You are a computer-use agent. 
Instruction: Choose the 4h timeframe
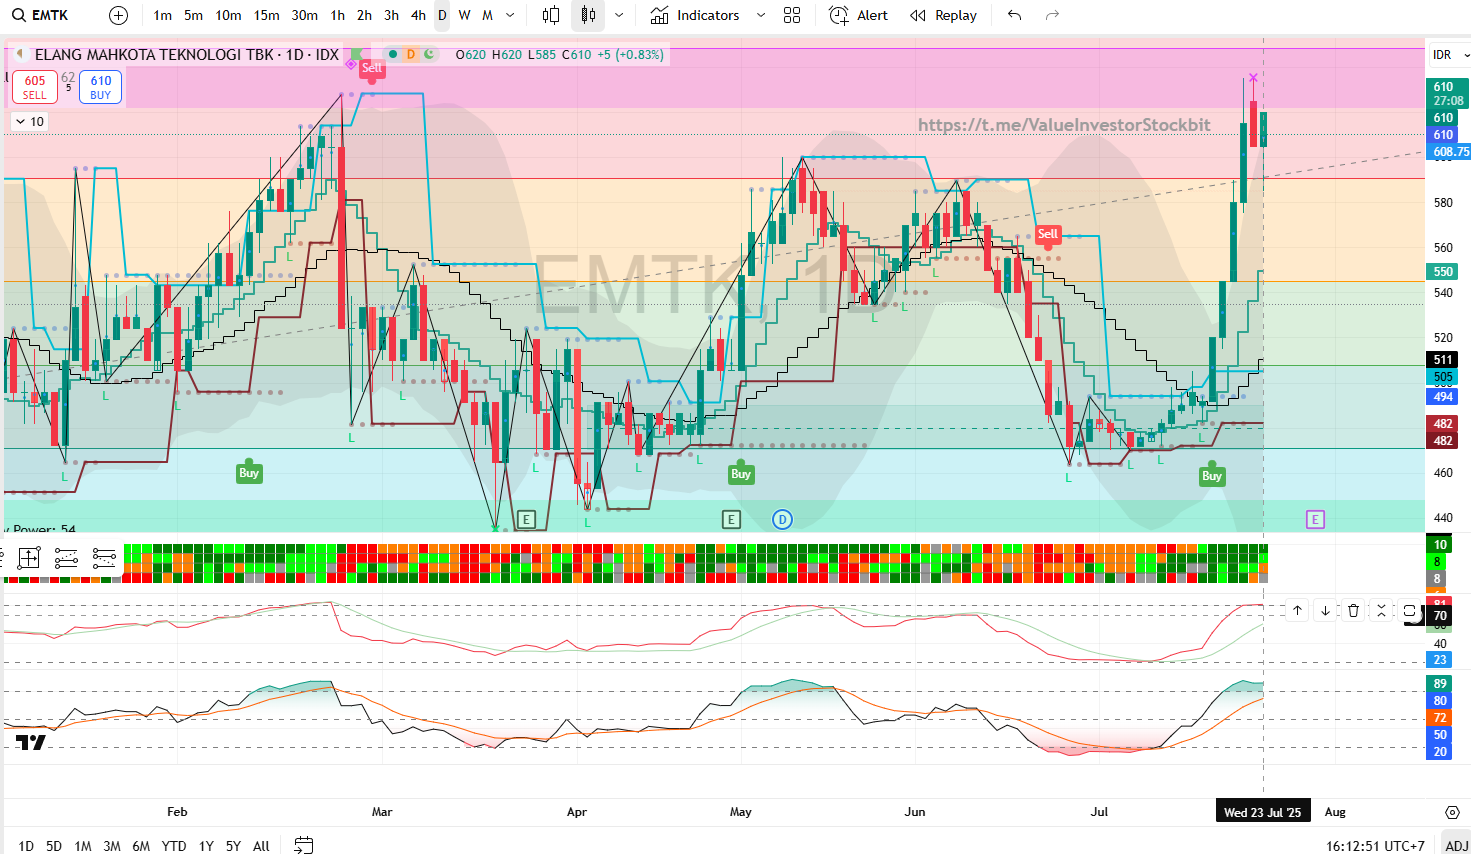[x=418, y=15]
